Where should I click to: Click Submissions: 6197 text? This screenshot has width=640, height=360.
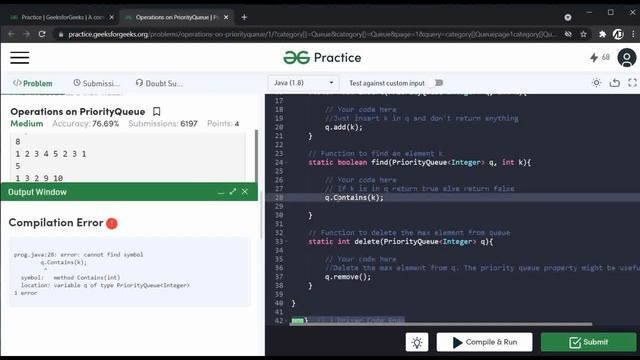(x=163, y=124)
